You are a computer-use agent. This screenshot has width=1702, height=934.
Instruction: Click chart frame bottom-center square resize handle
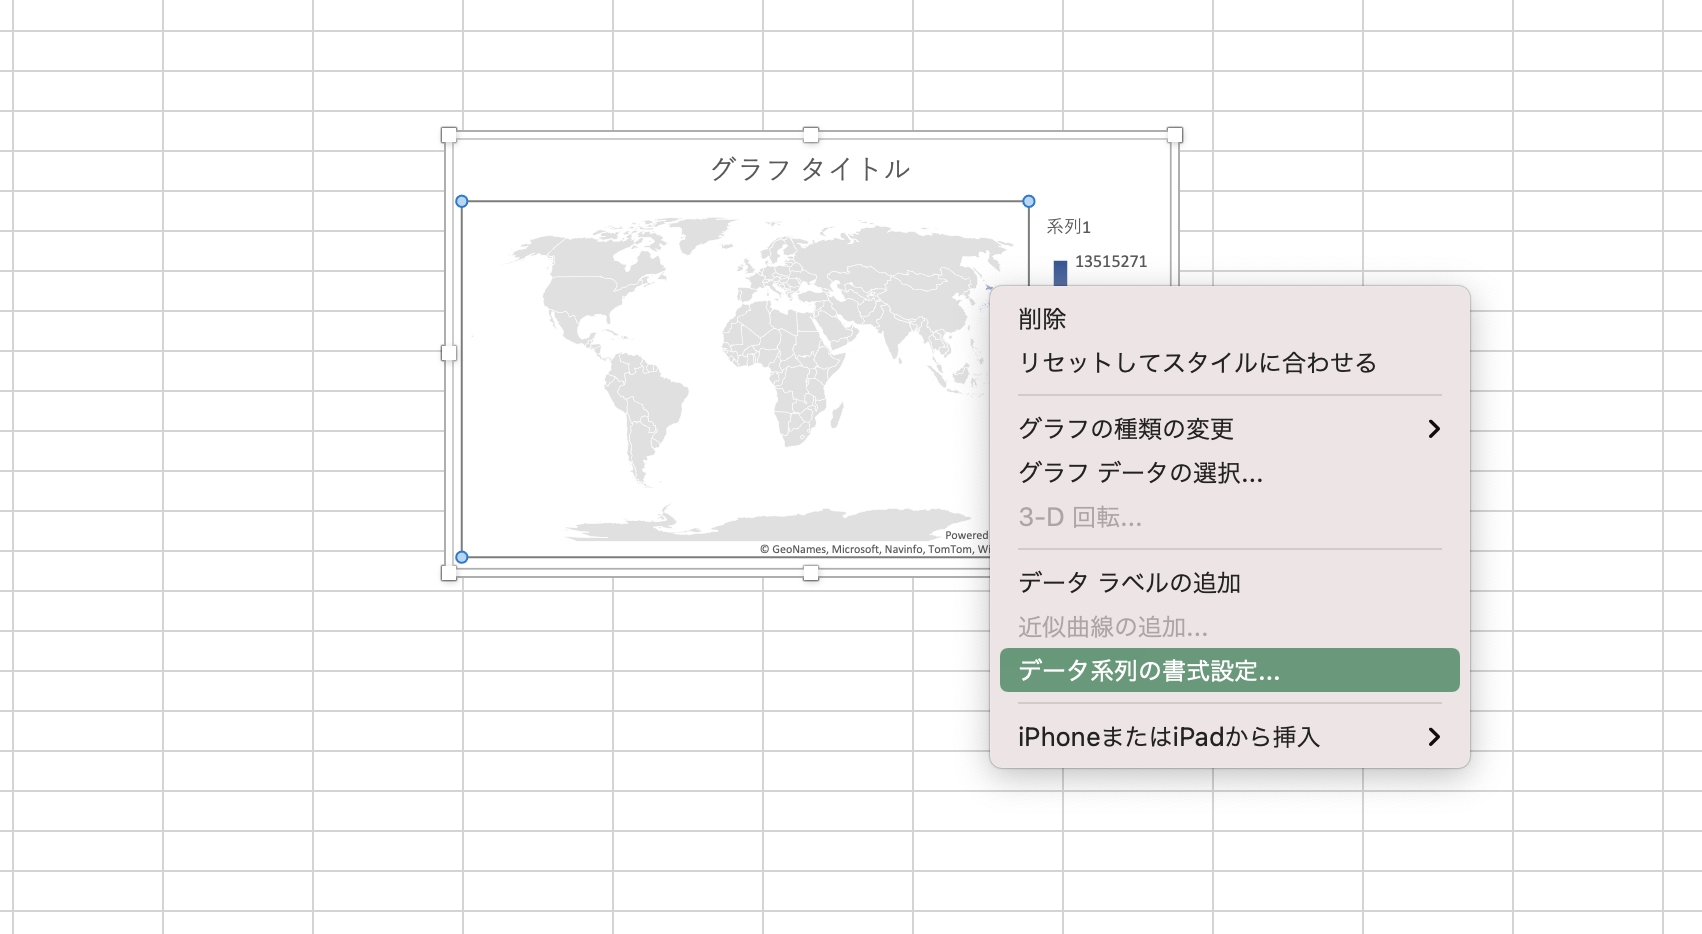811,573
